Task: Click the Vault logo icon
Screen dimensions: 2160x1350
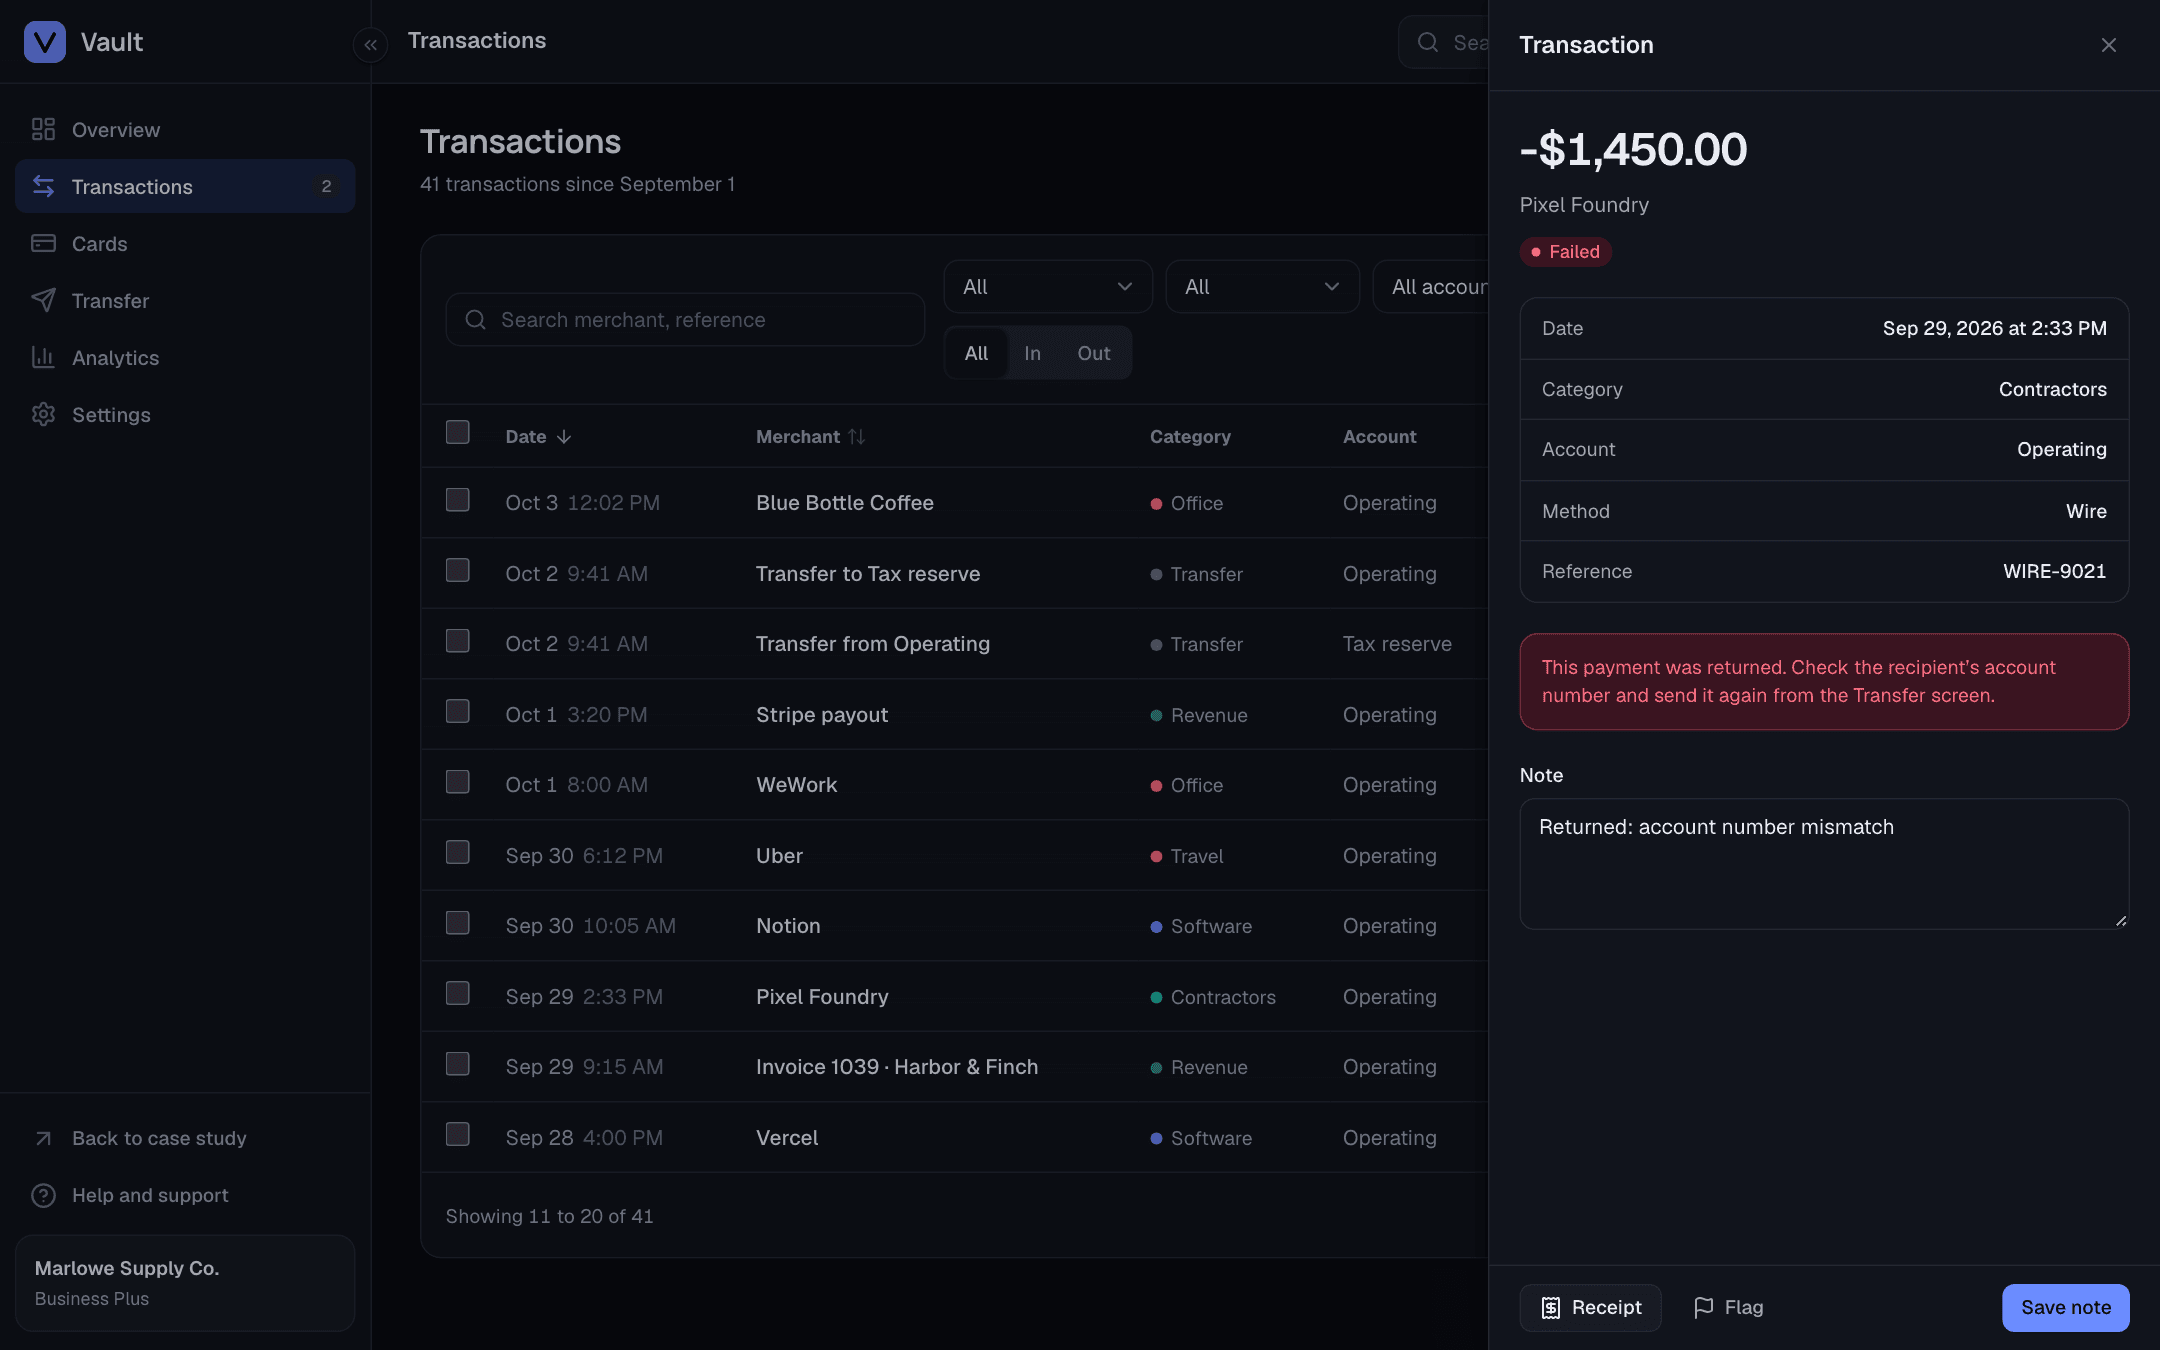Action: [44, 42]
